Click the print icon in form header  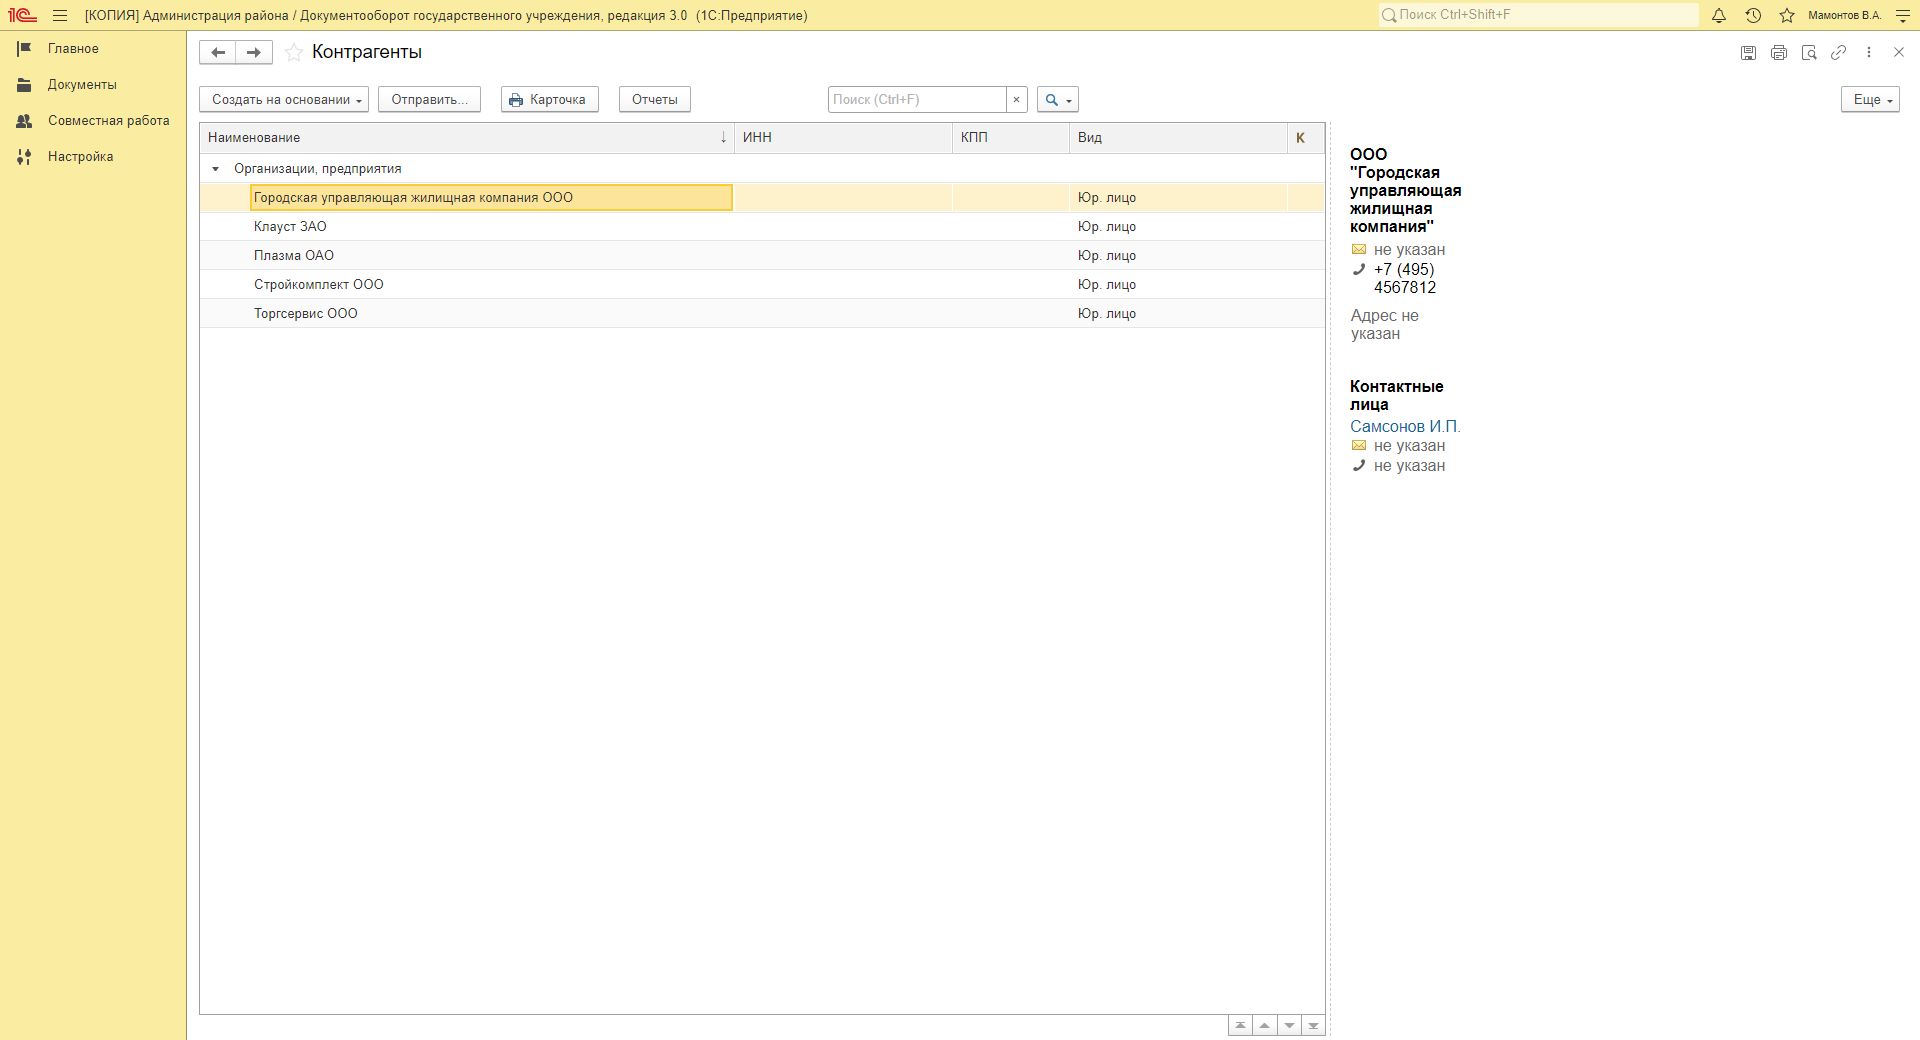[x=1778, y=52]
